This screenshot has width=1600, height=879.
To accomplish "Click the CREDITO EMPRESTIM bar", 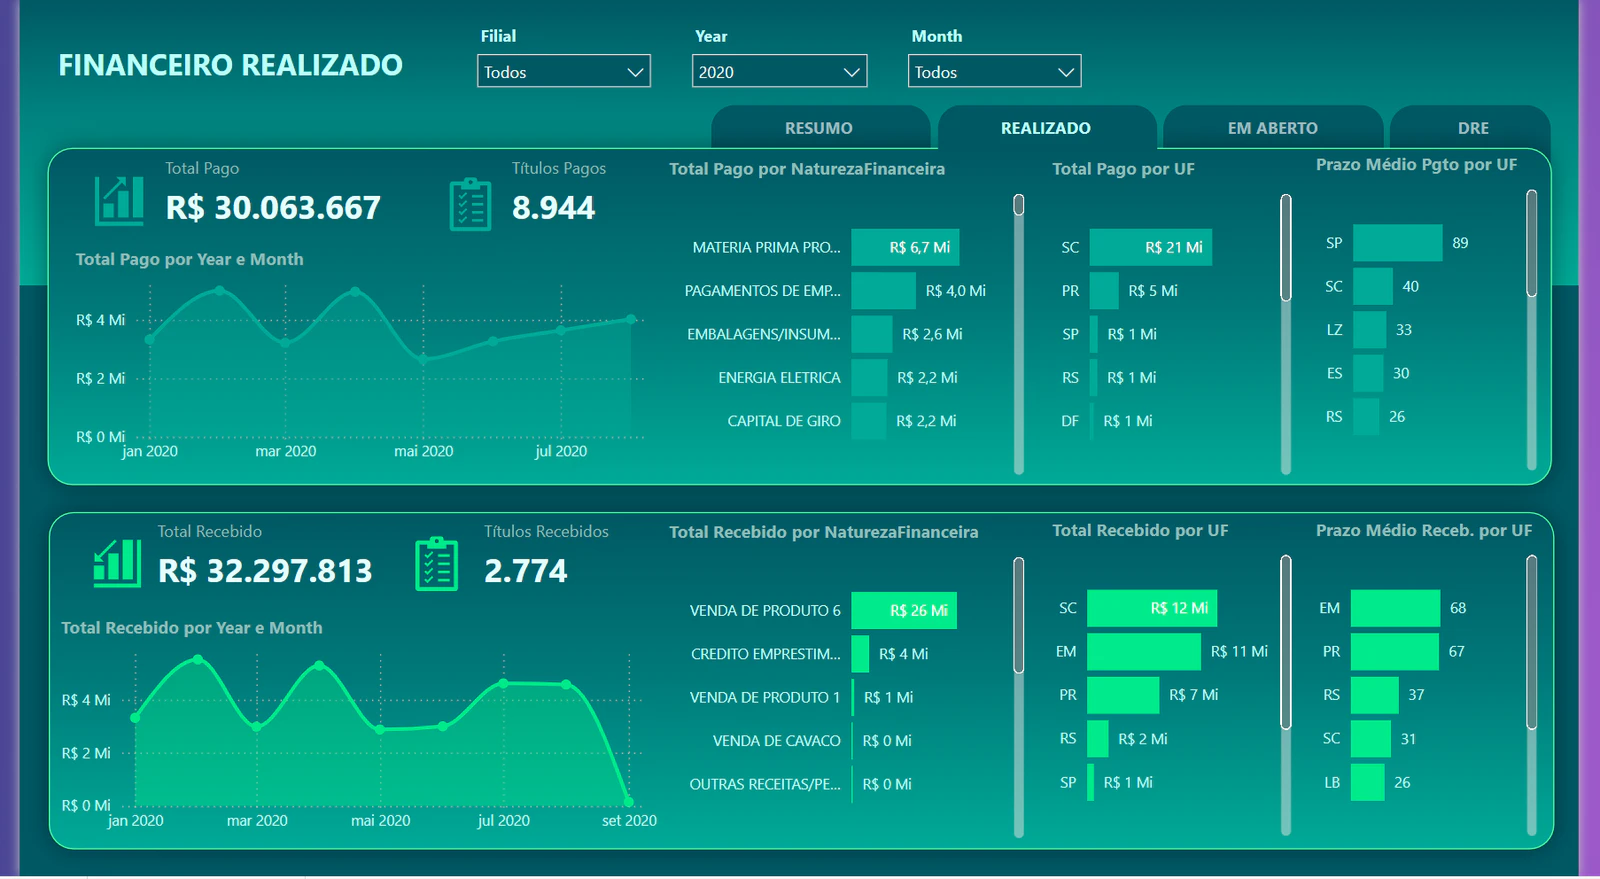I will [x=861, y=654].
